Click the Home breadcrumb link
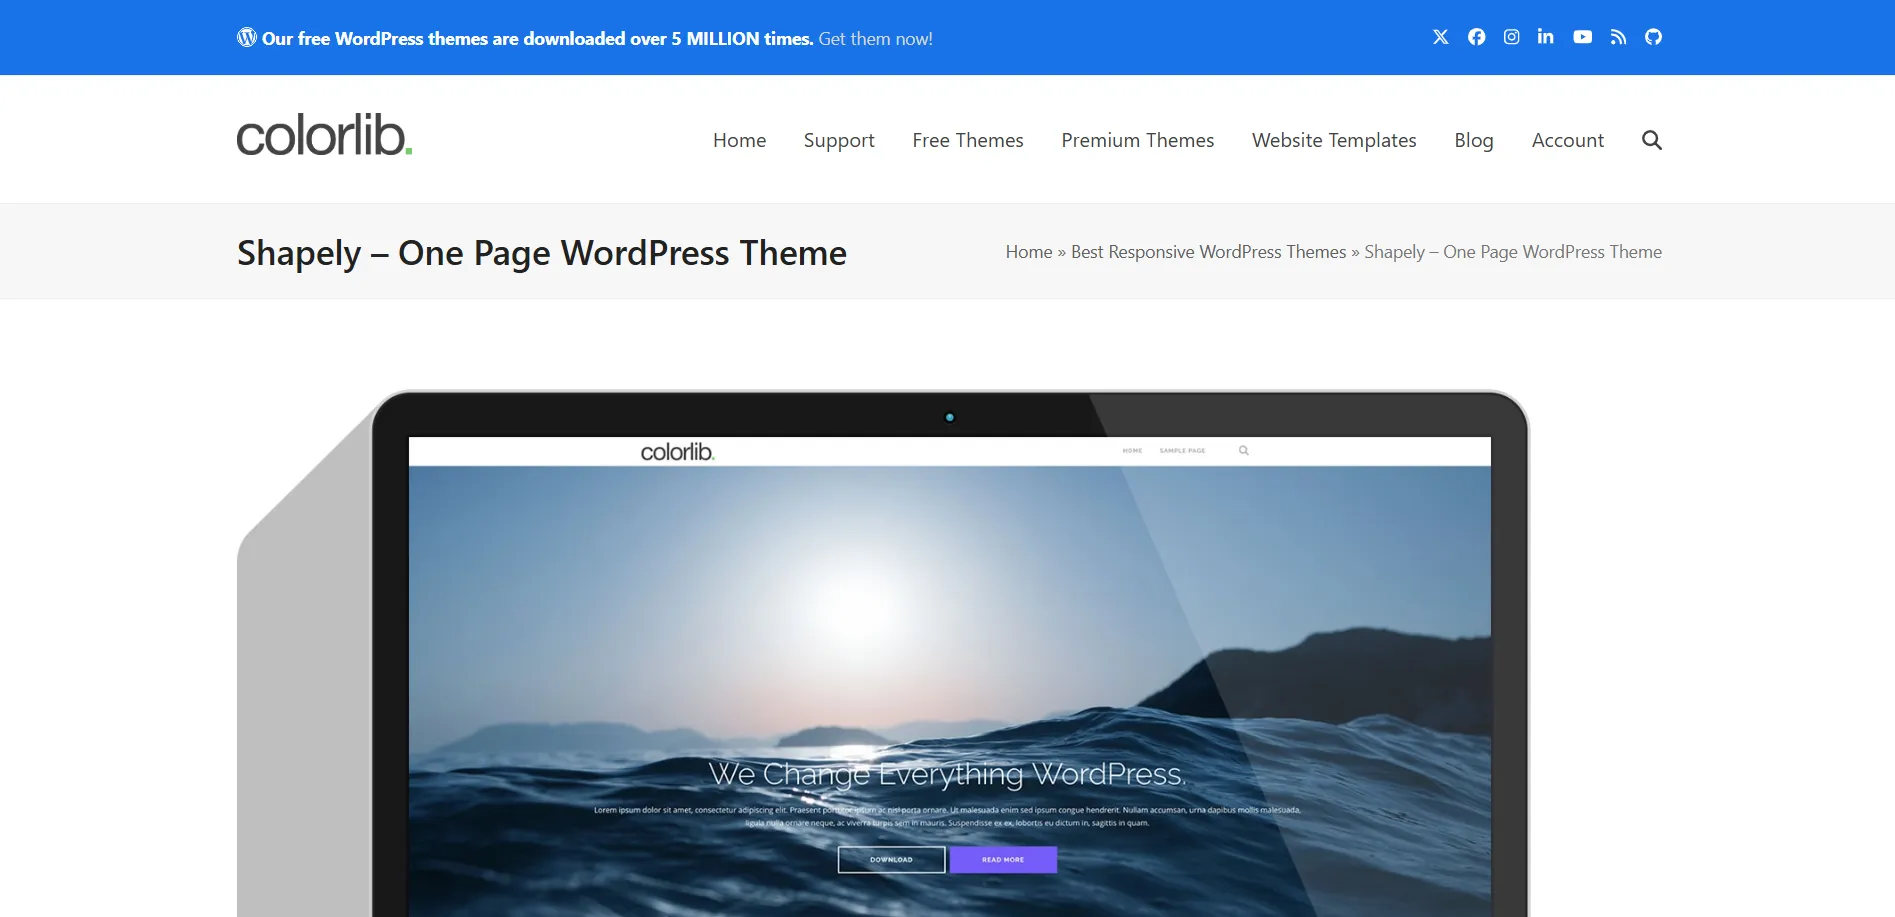Viewport: 1895px width, 917px height. 1029,252
